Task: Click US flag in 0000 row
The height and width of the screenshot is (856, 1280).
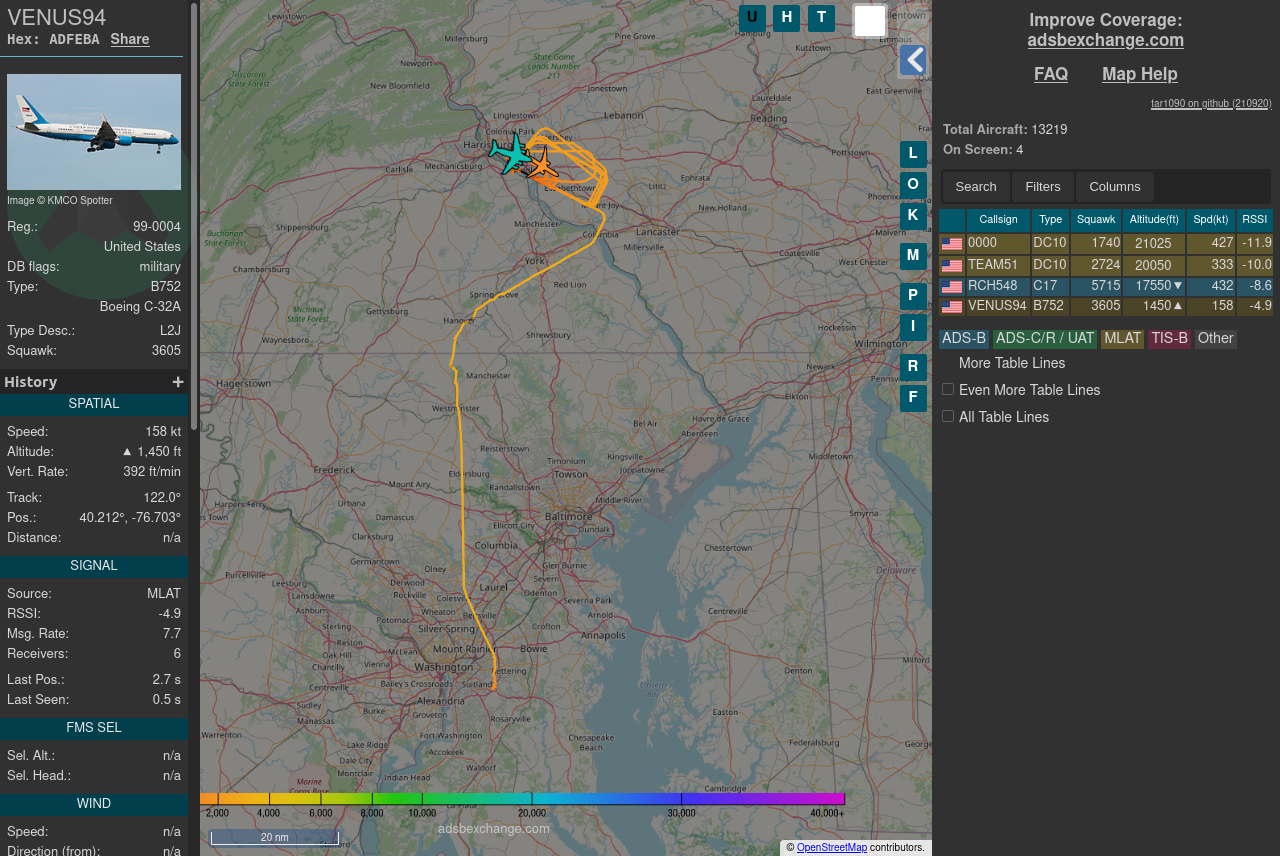Action: [x=952, y=244]
